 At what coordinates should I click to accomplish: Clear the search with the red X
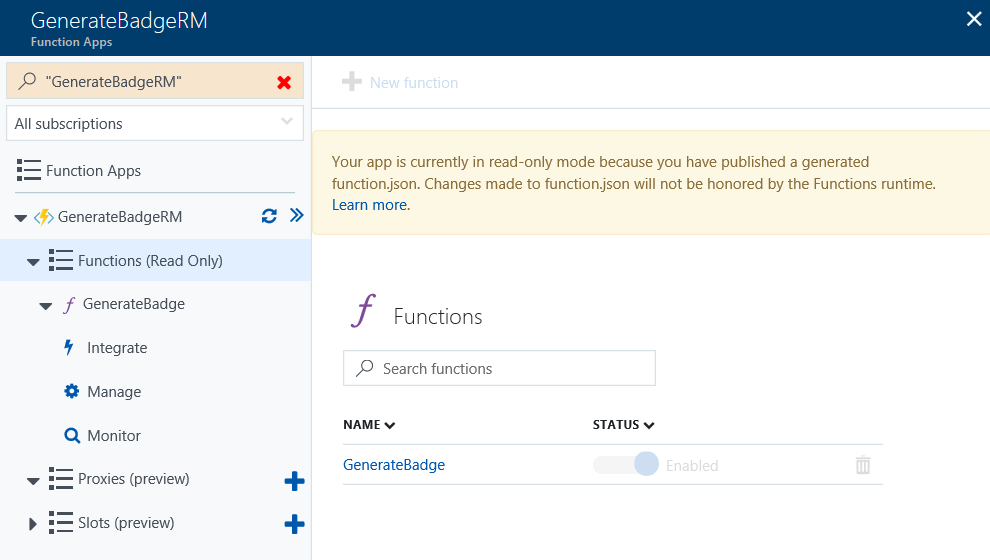coord(284,83)
